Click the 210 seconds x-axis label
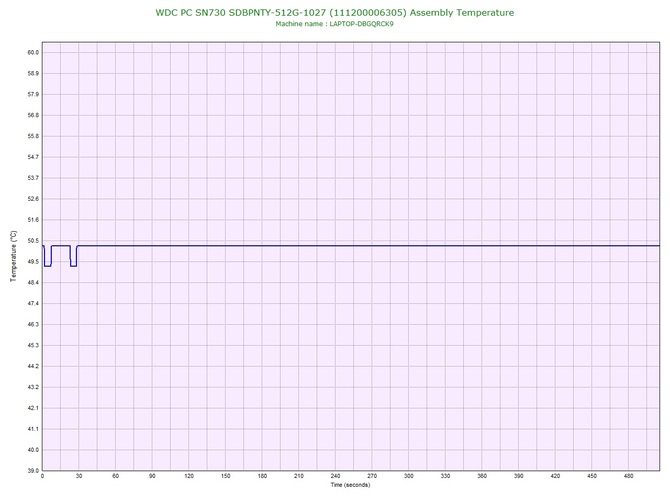670x502 pixels. (299, 476)
